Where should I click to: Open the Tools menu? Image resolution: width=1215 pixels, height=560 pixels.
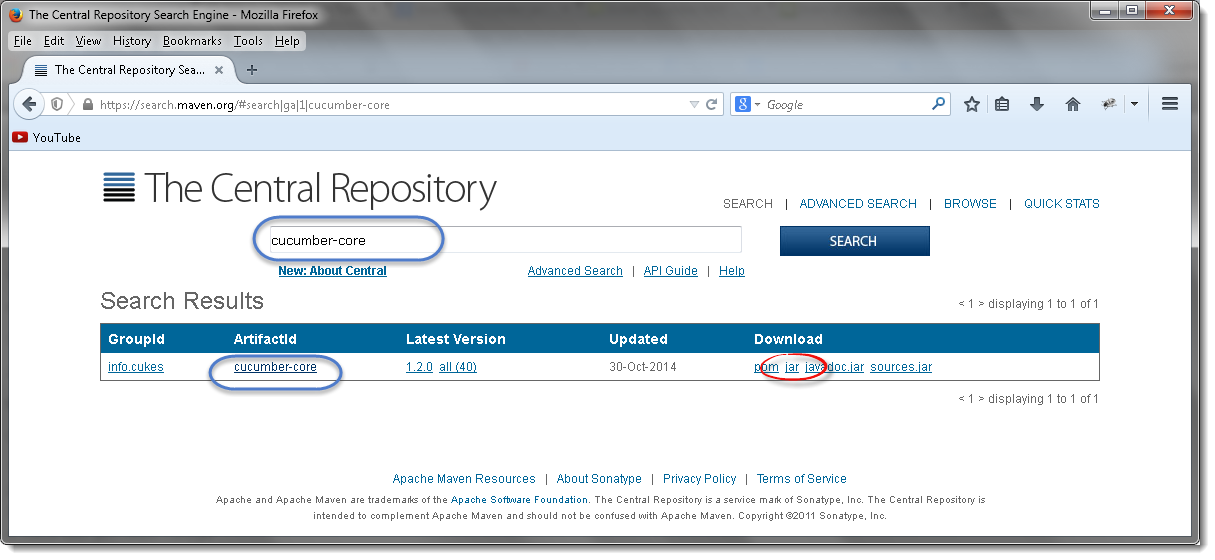tap(248, 41)
